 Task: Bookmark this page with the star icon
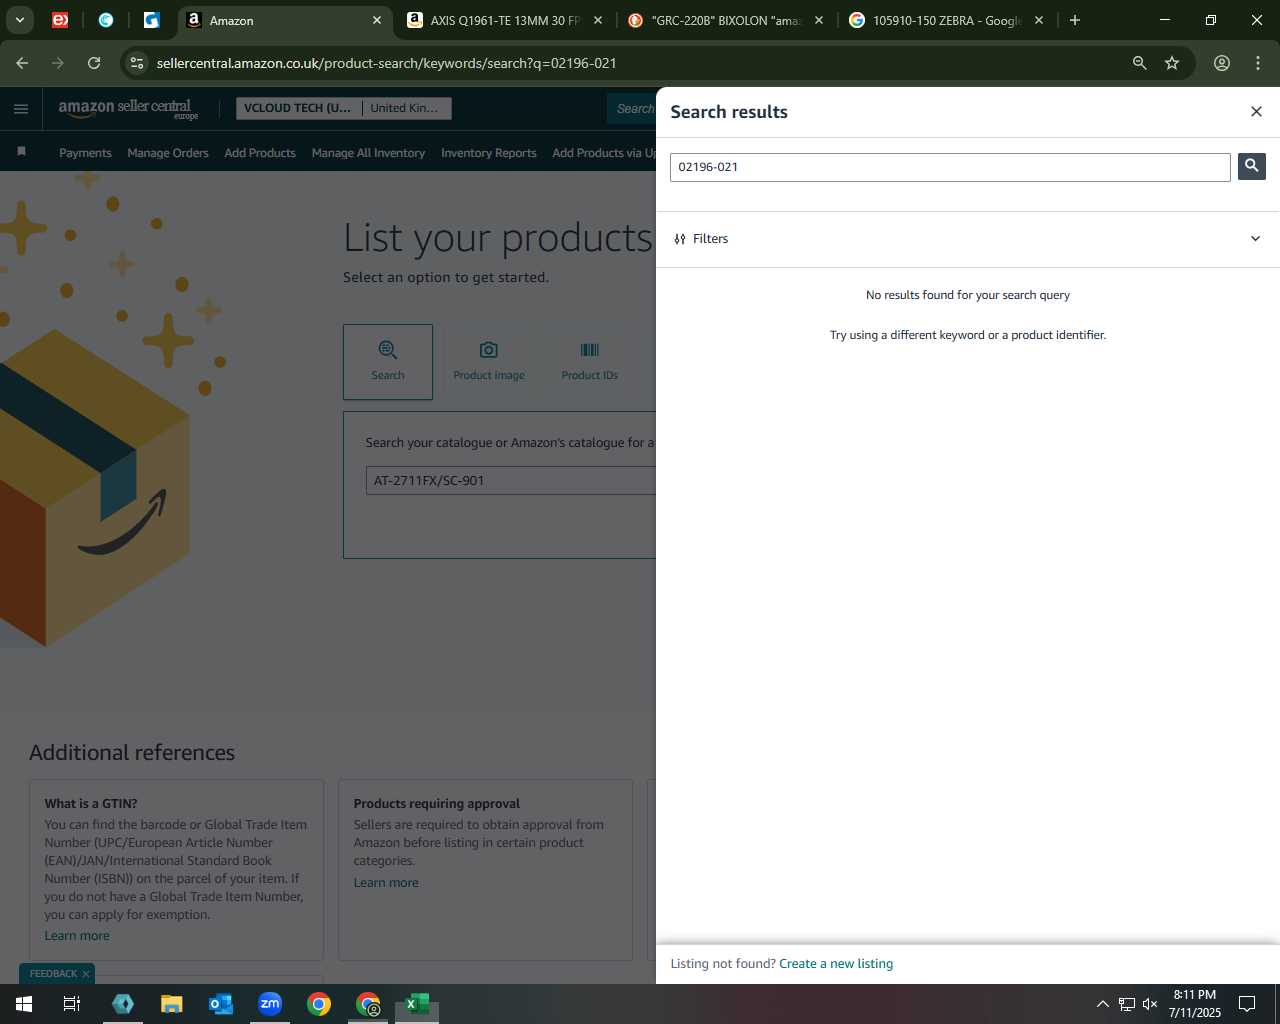[1172, 63]
